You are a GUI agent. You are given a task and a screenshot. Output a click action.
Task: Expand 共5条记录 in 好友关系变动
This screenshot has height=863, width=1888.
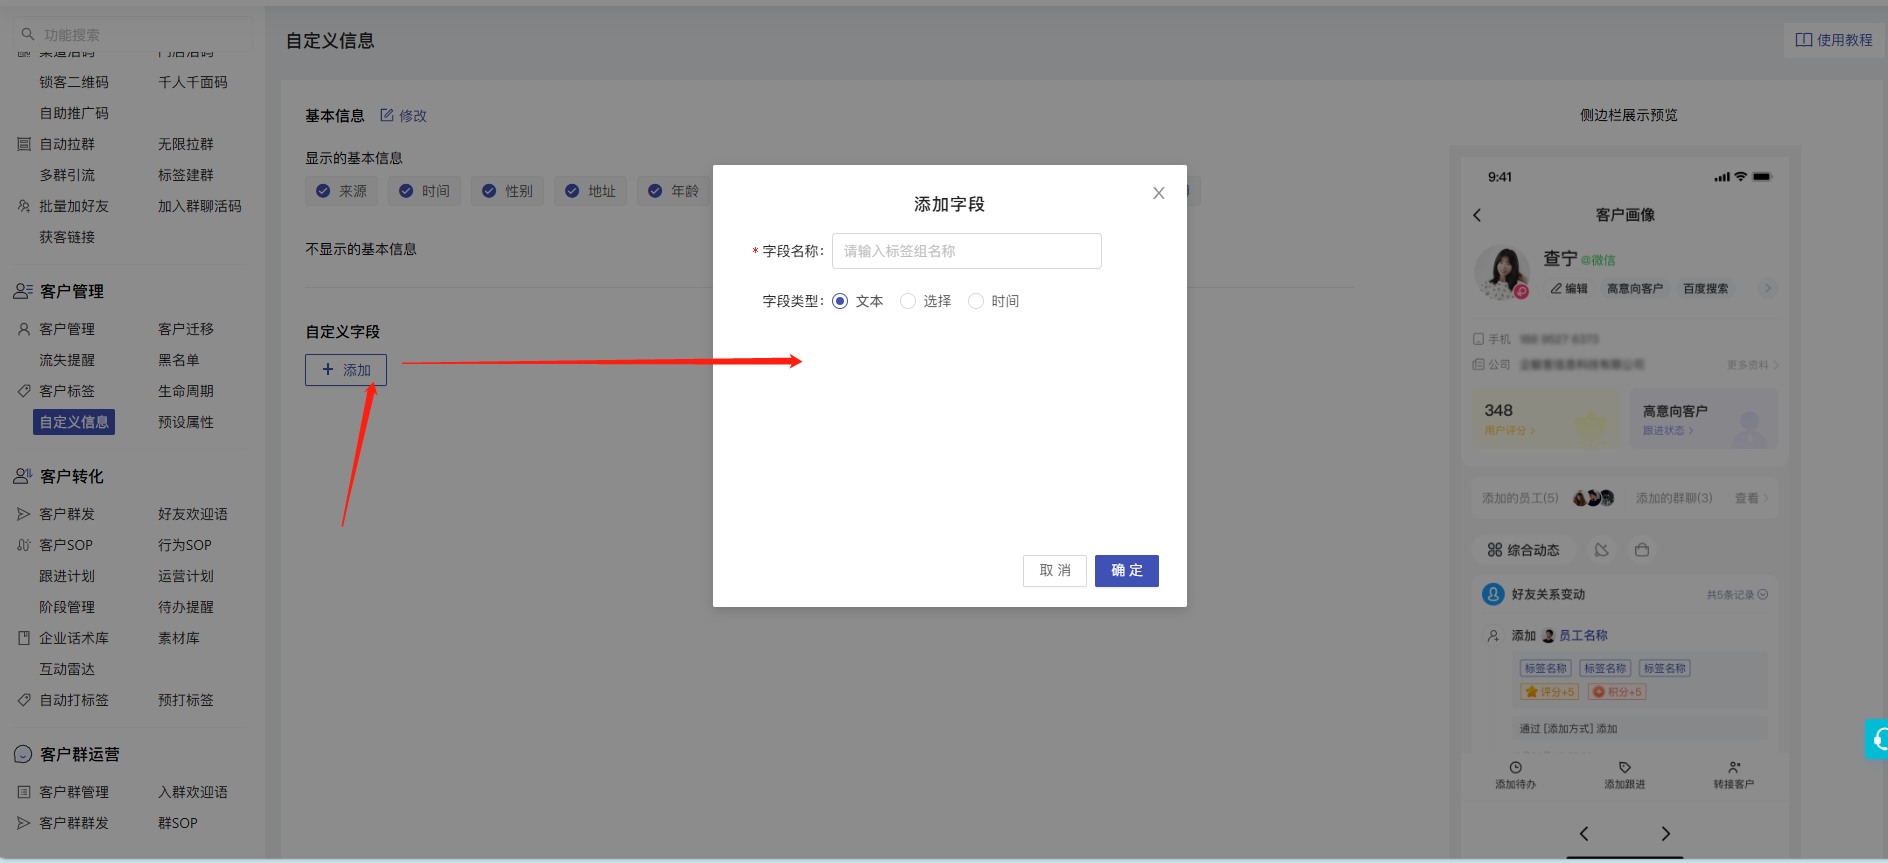pyautogui.click(x=1737, y=594)
